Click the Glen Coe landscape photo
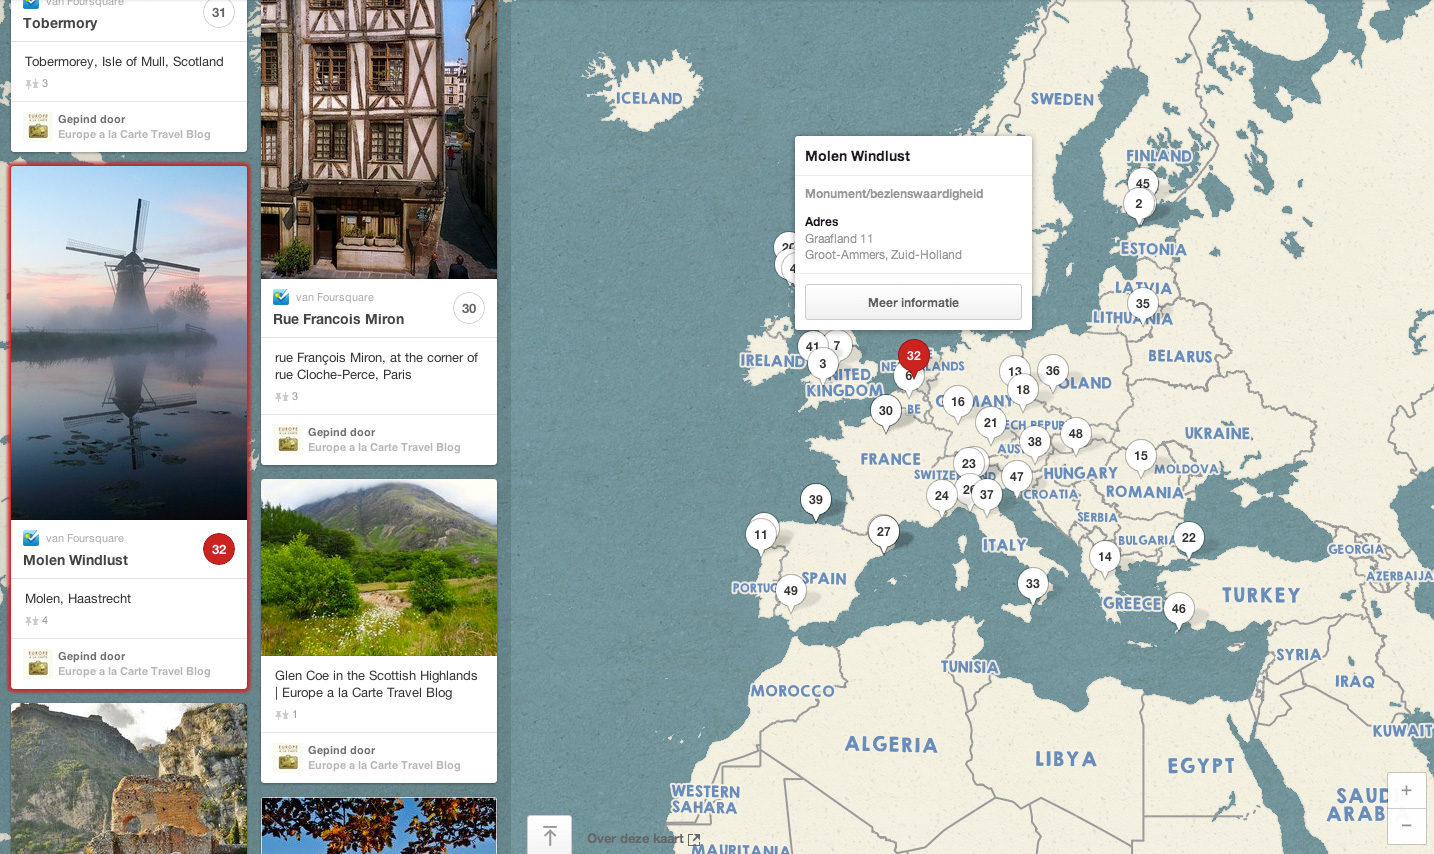 coord(379,567)
